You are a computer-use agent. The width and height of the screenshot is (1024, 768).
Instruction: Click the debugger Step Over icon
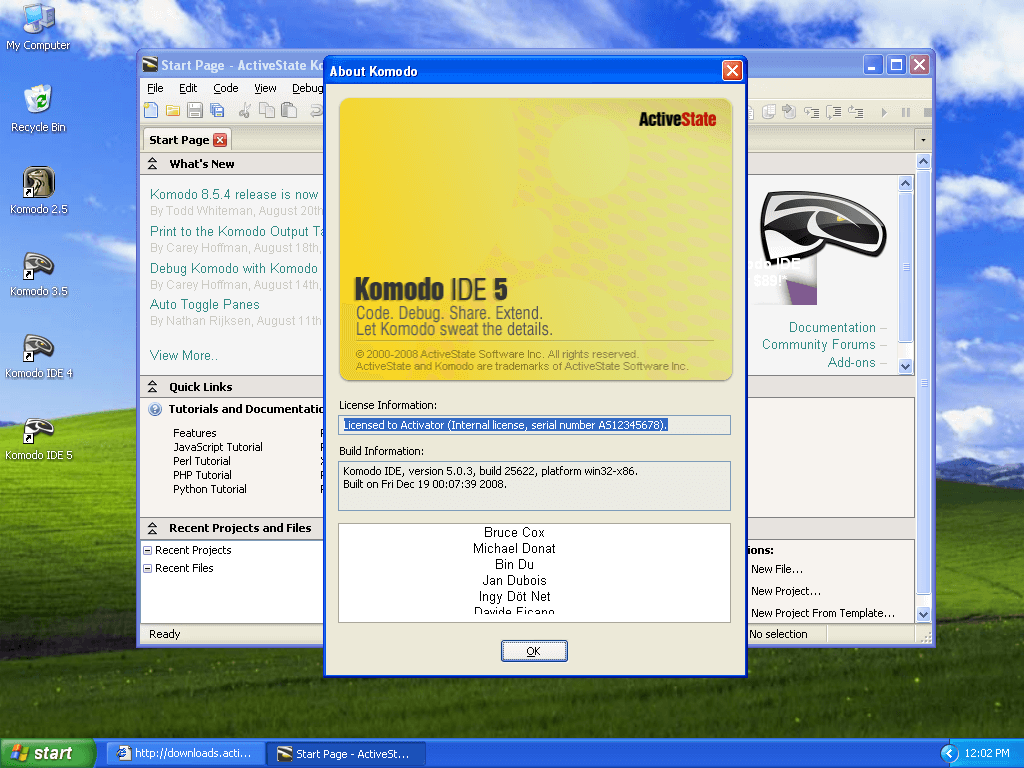point(831,112)
